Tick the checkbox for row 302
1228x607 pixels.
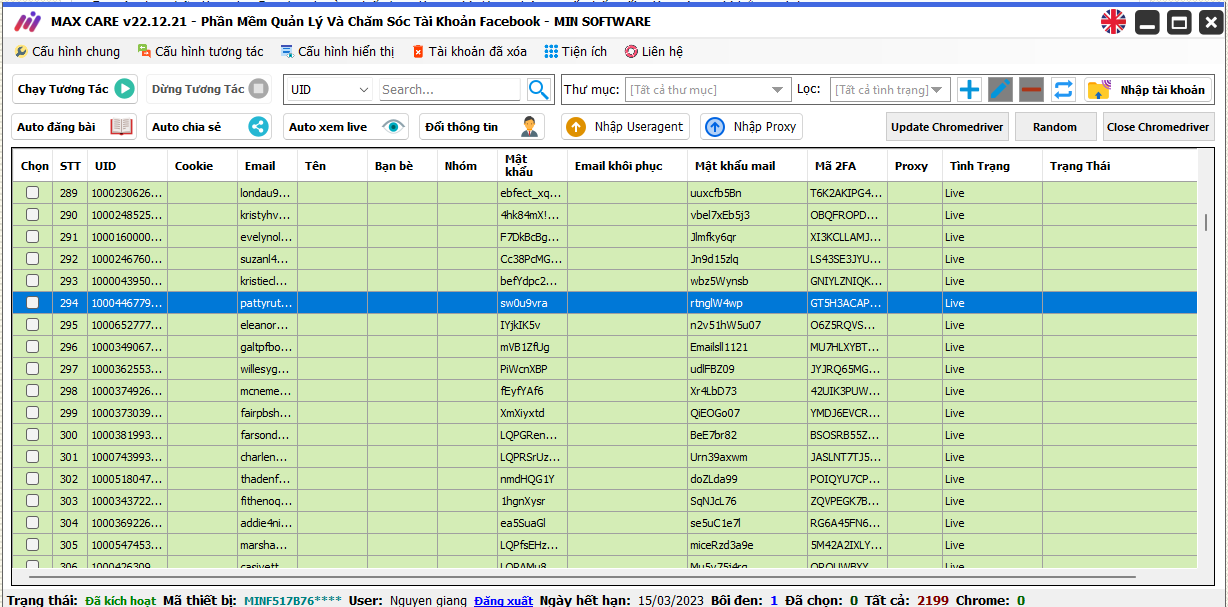pyautogui.click(x=33, y=479)
